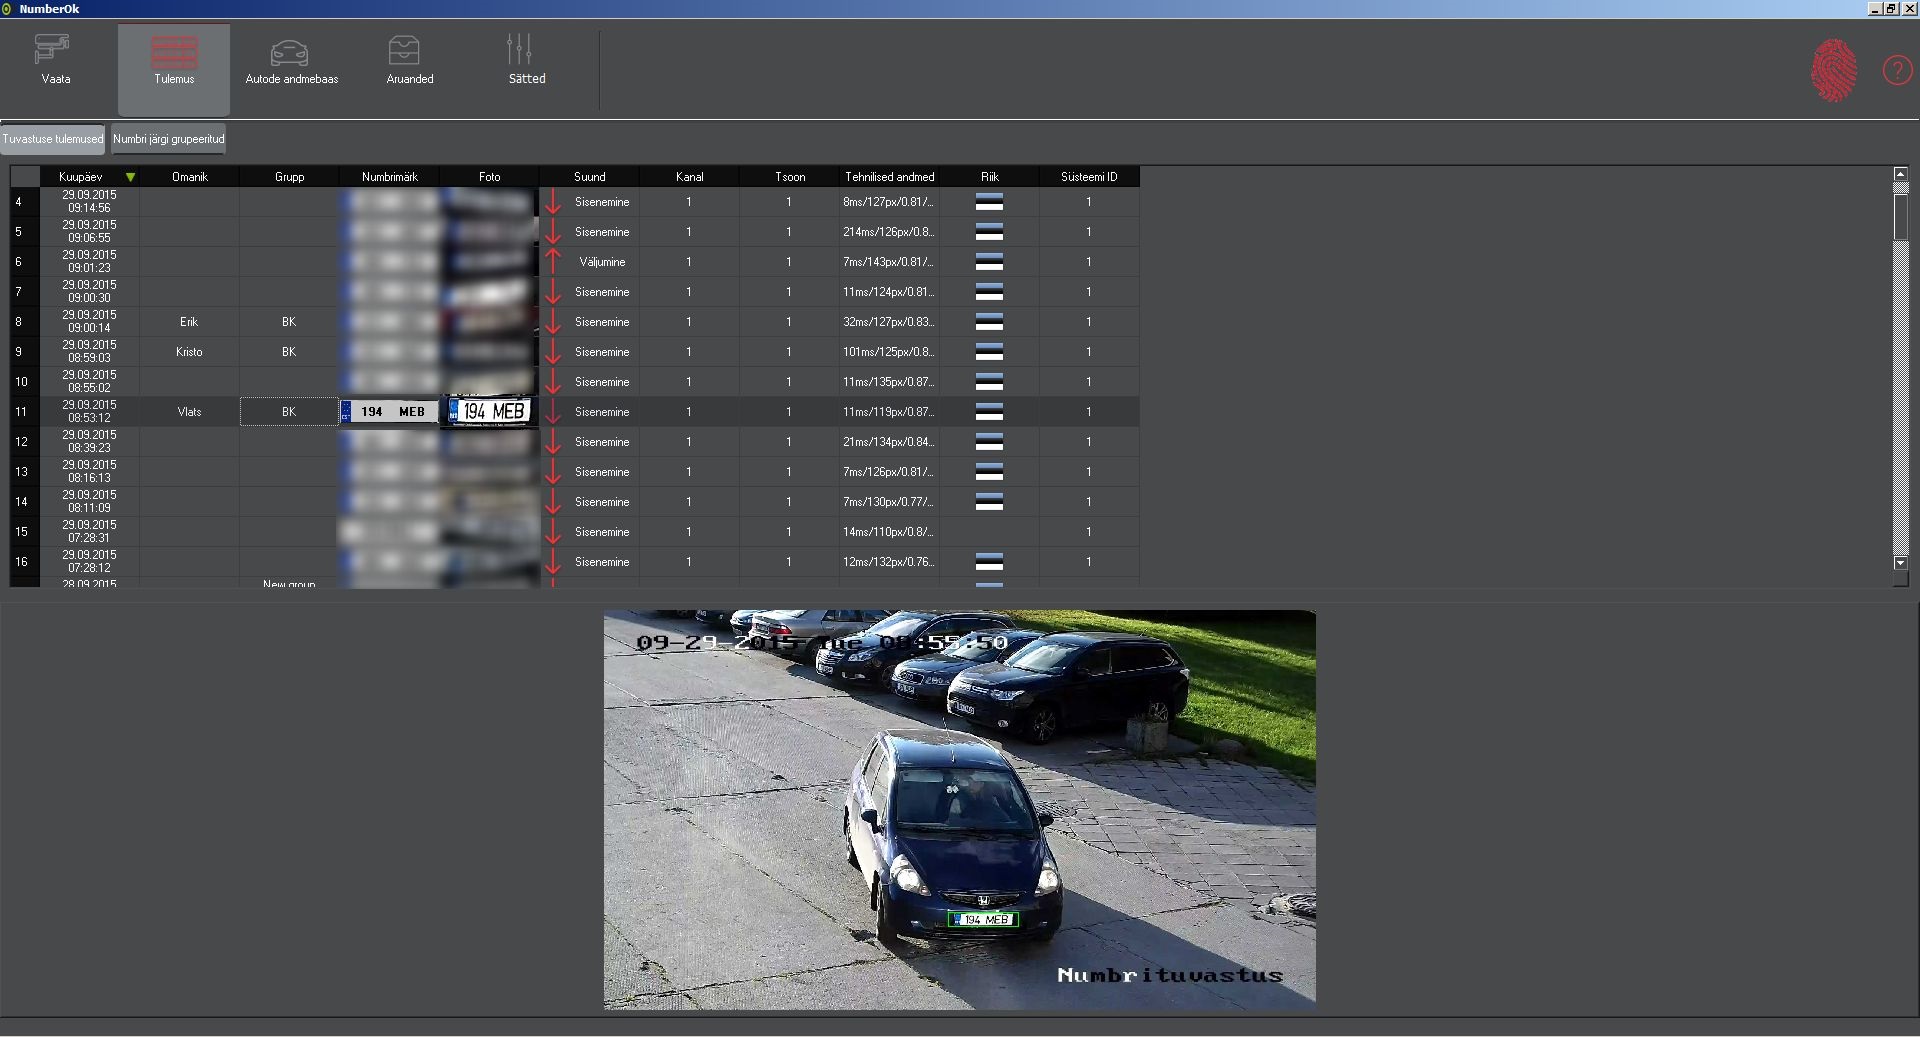
Task: Click the Riik column header
Action: click(990, 177)
